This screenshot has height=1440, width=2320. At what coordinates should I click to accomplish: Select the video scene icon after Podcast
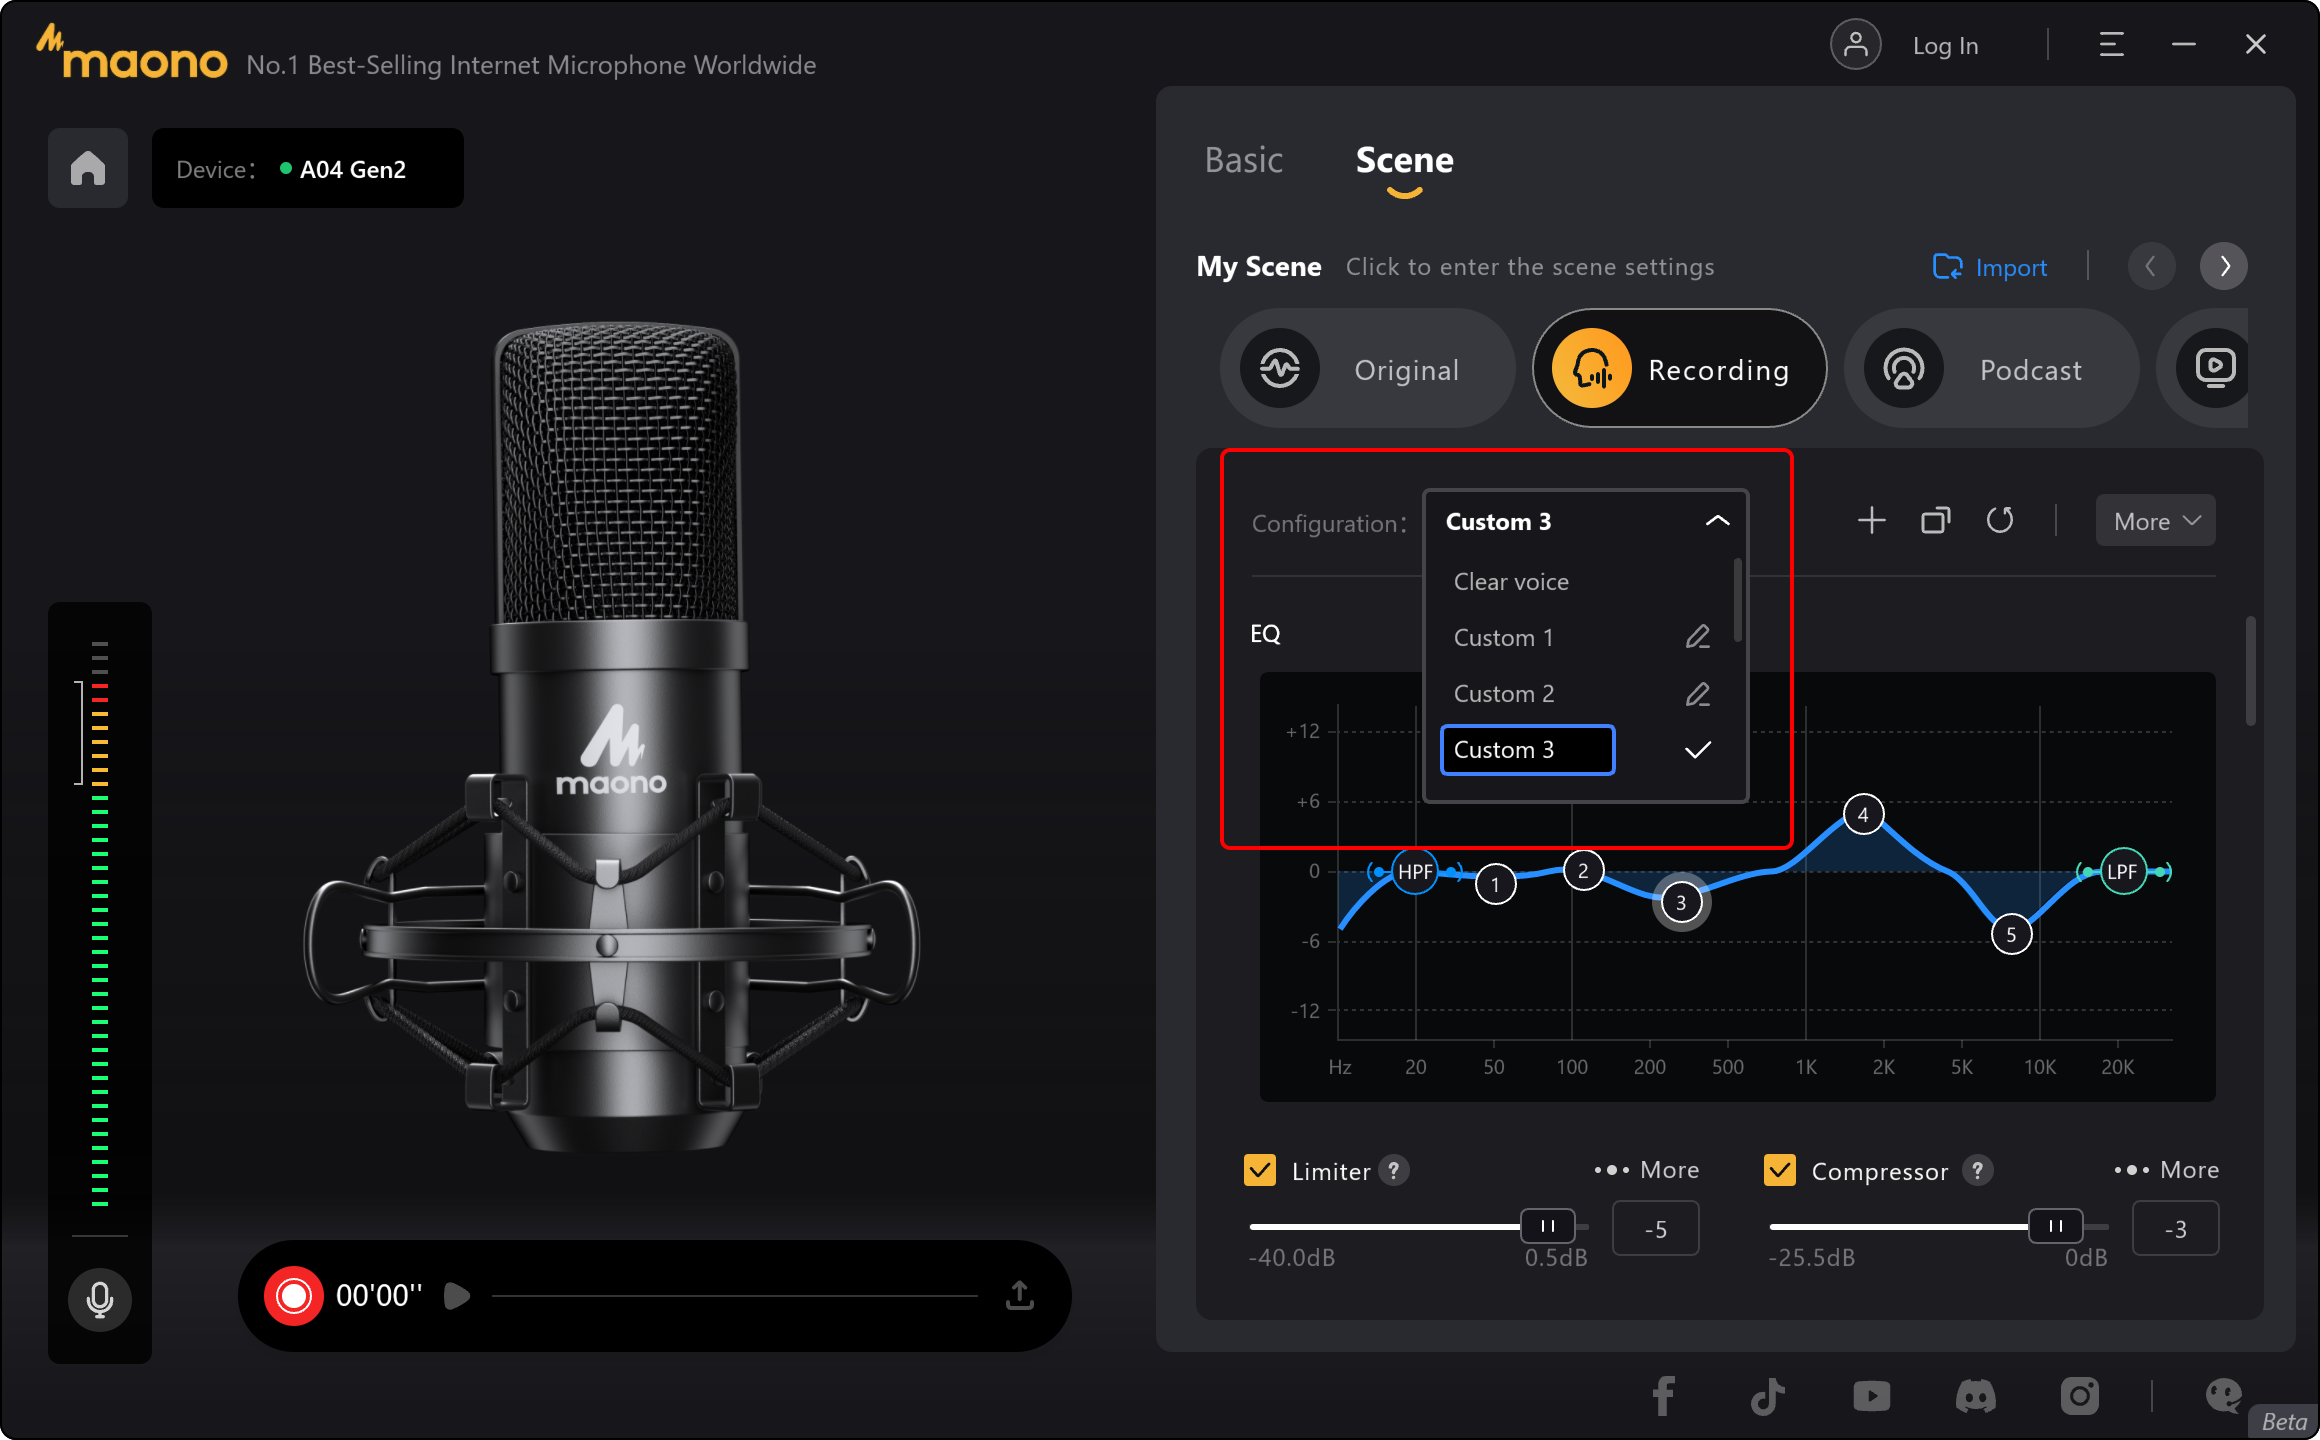tap(2214, 368)
